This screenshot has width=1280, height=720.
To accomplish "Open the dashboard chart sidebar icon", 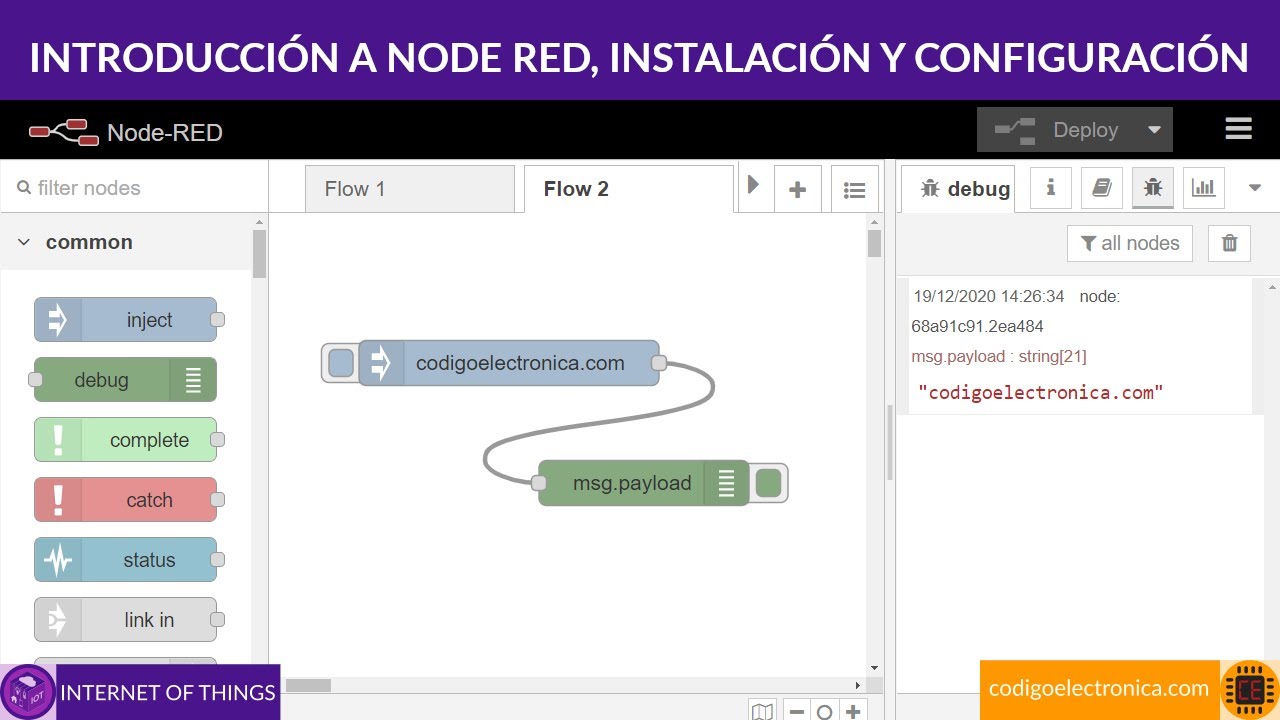I will pos(1204,188).
